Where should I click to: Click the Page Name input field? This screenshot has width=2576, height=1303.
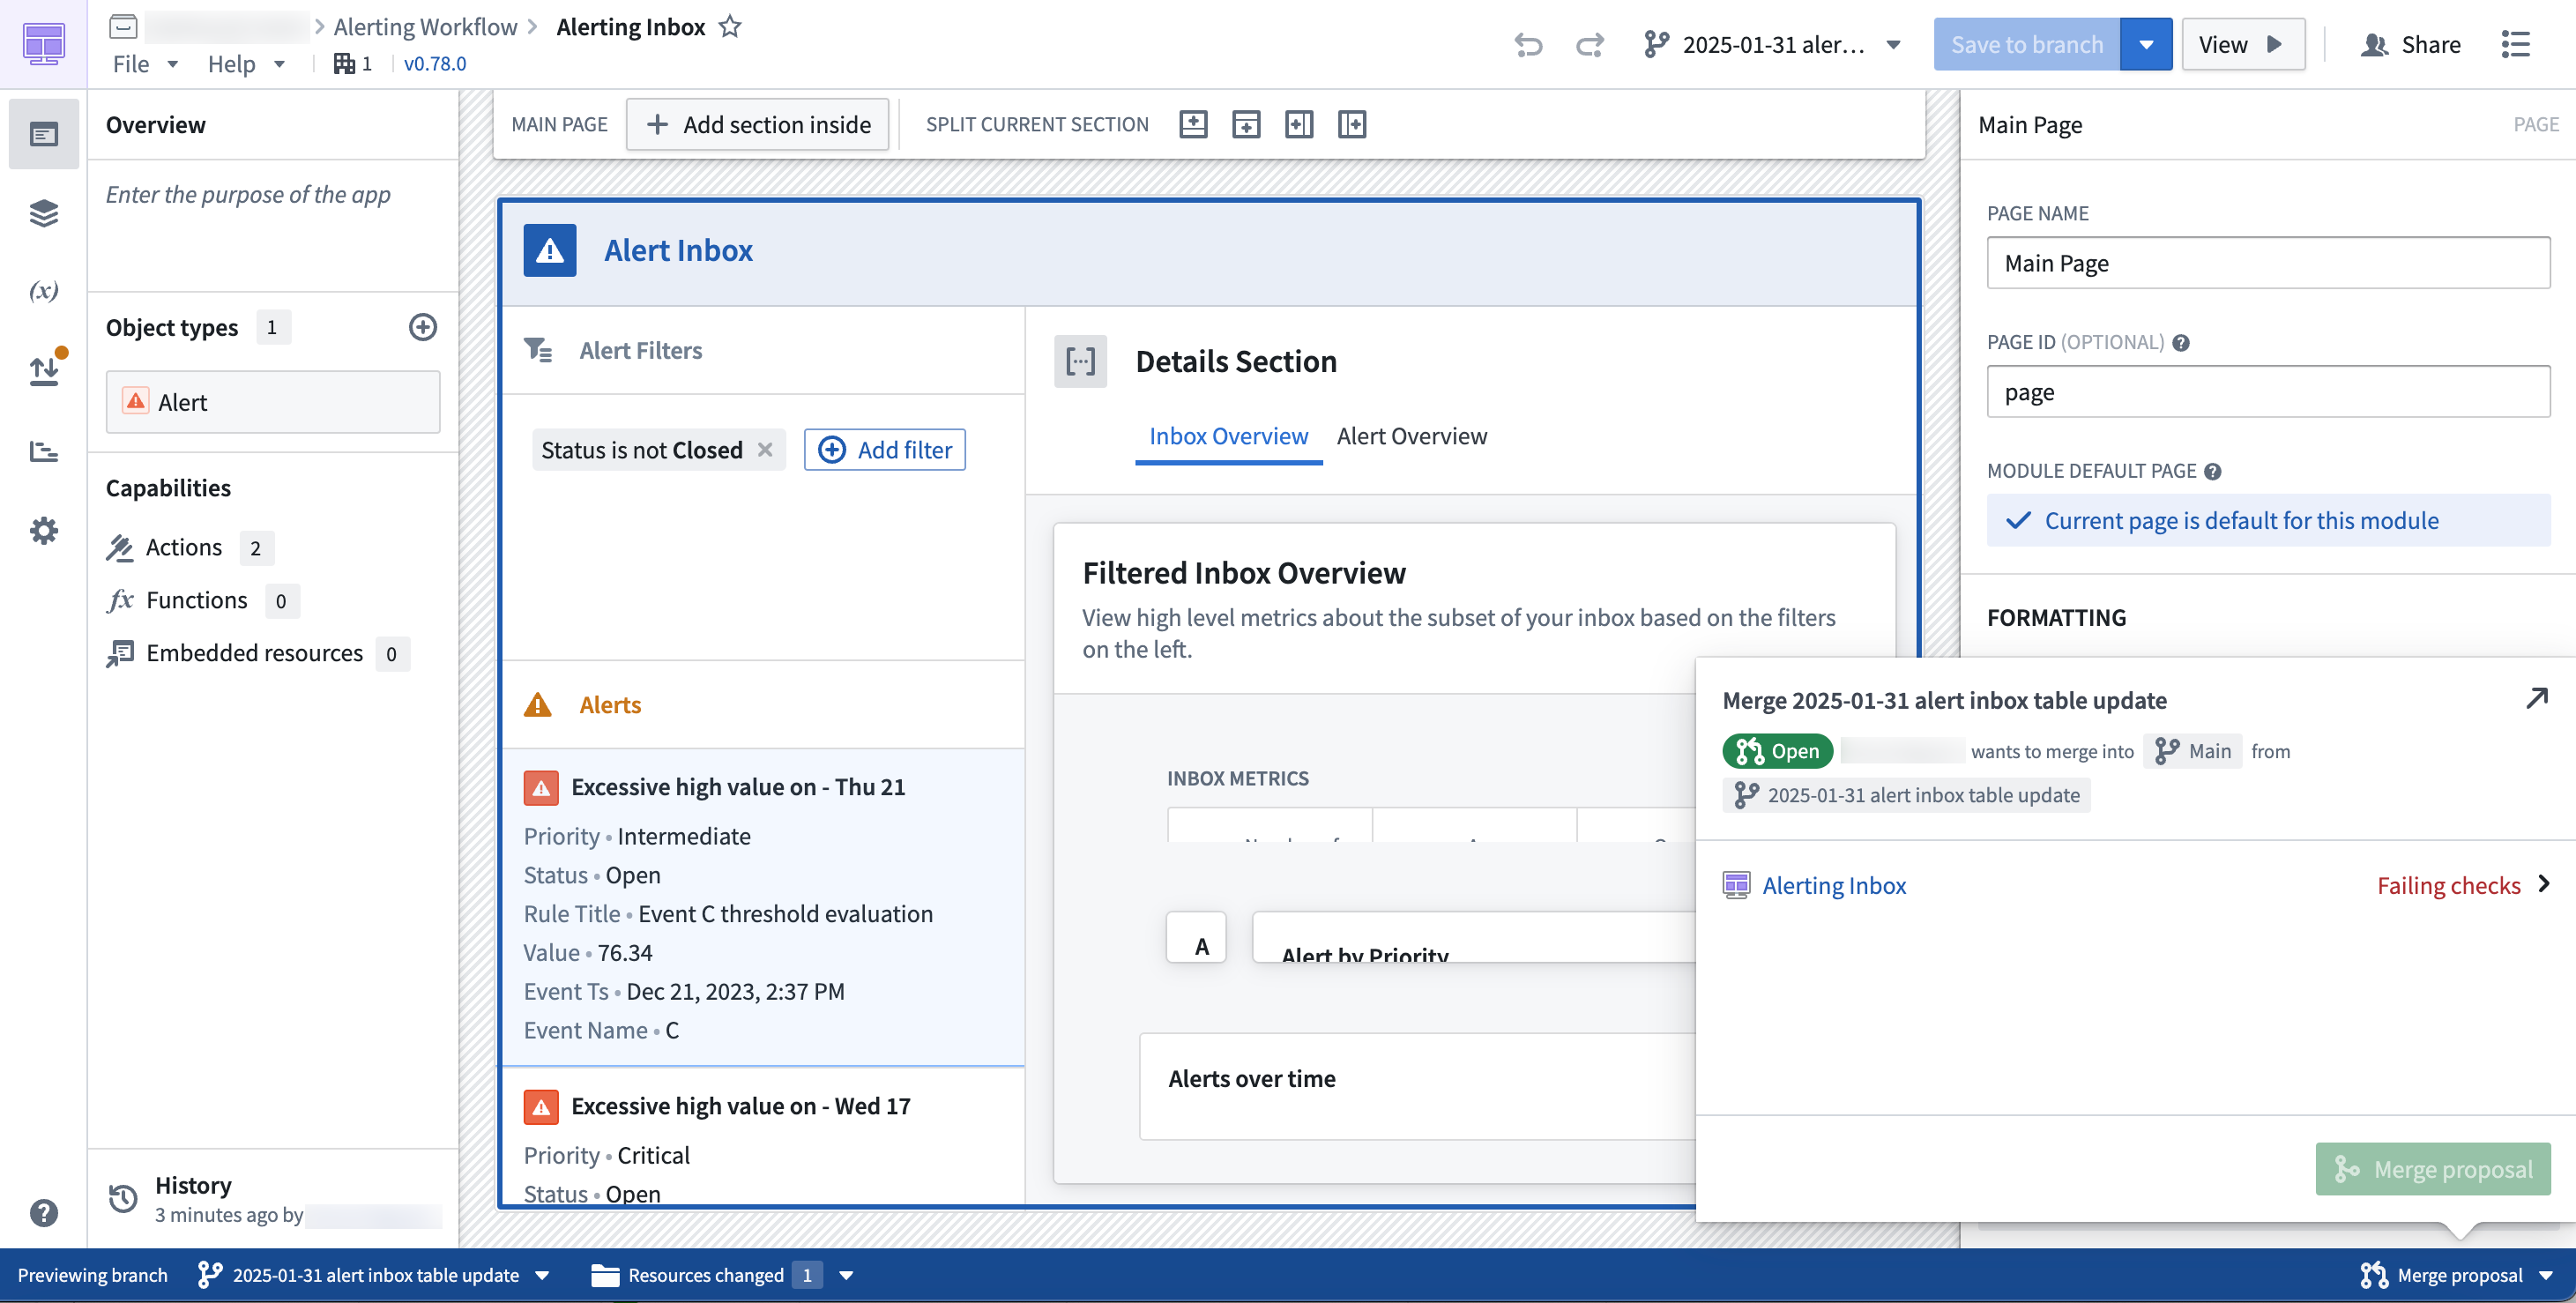pyautogui.click(x=2268, y=263)
